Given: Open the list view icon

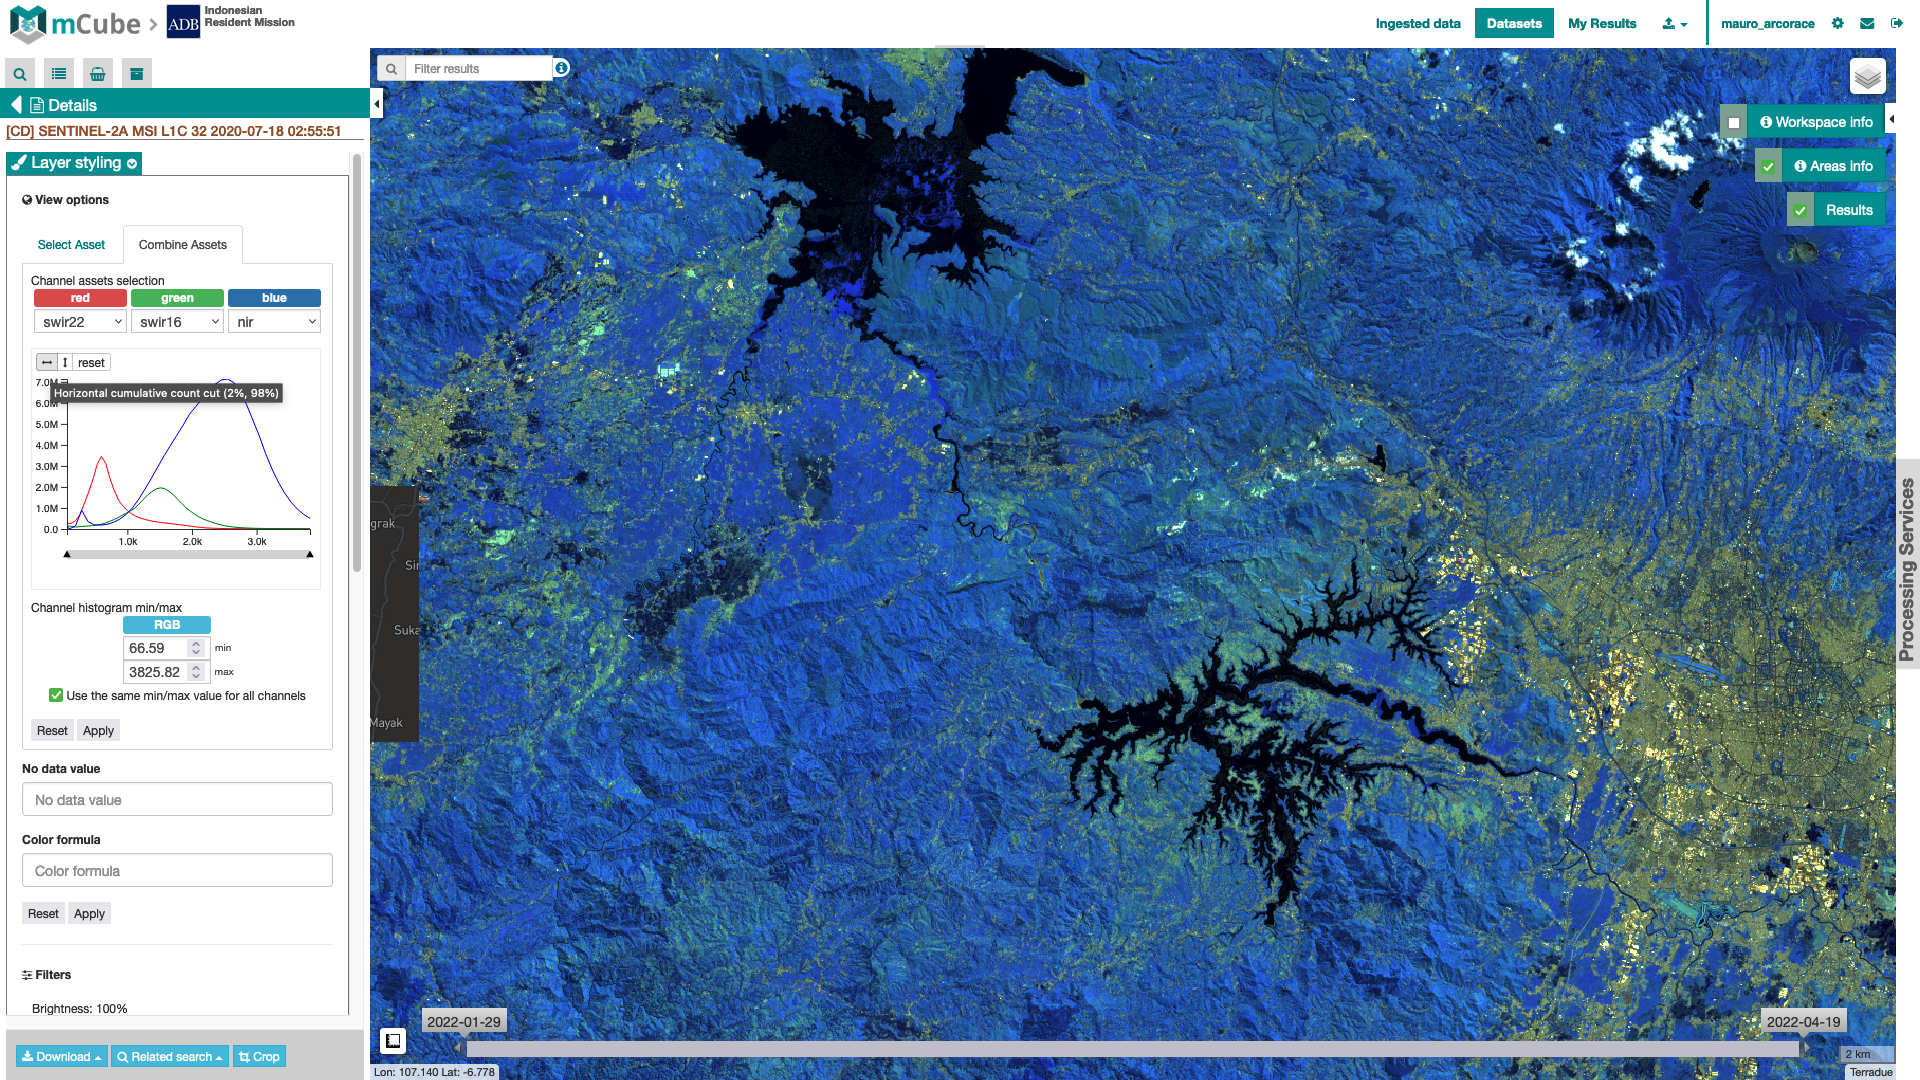Looking at the screenshot, I should [59, 74].
